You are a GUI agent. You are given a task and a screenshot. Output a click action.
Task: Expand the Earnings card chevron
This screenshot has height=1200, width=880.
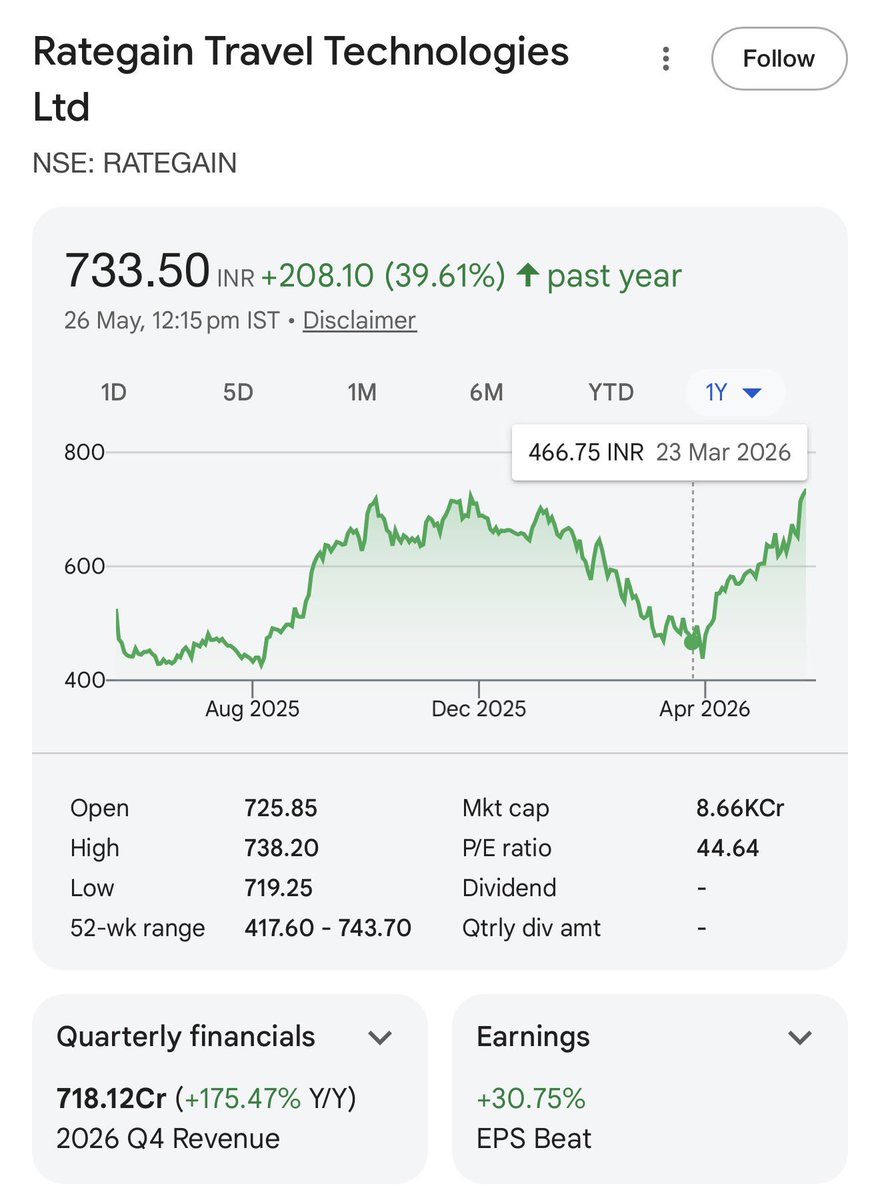(x=800, y=1037)
